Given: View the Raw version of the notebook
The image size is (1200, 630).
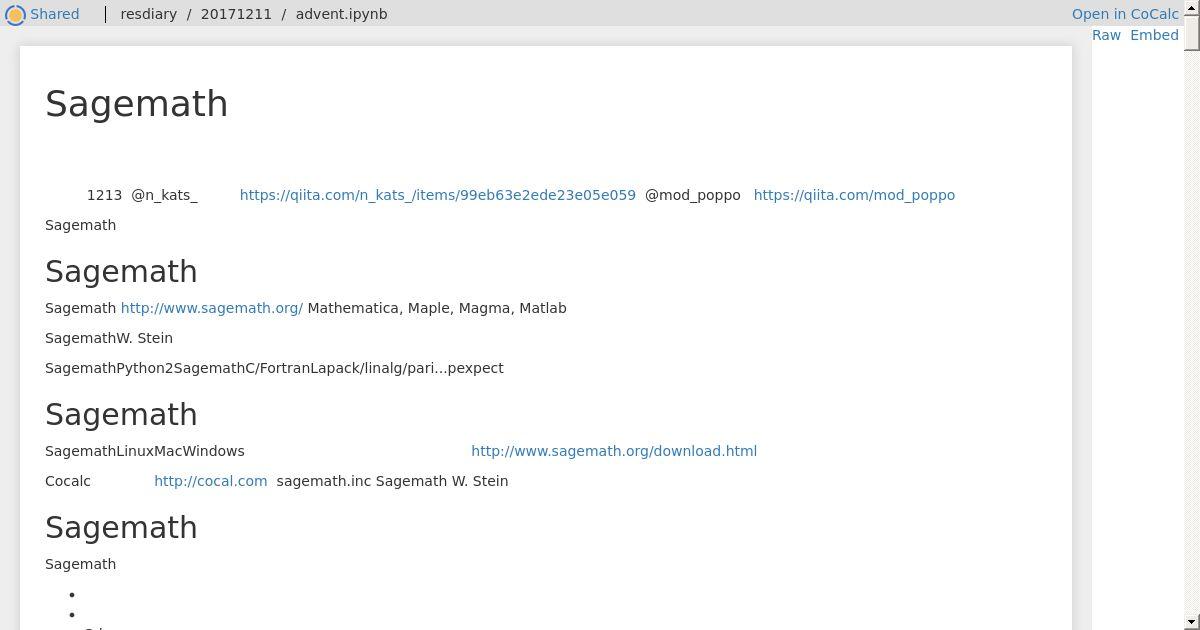Looking at the screenshot, I should 1106,35.
